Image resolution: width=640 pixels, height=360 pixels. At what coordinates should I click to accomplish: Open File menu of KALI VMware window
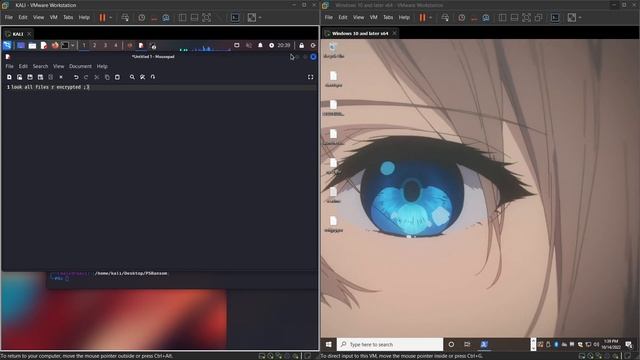click(x=9, y=18)
